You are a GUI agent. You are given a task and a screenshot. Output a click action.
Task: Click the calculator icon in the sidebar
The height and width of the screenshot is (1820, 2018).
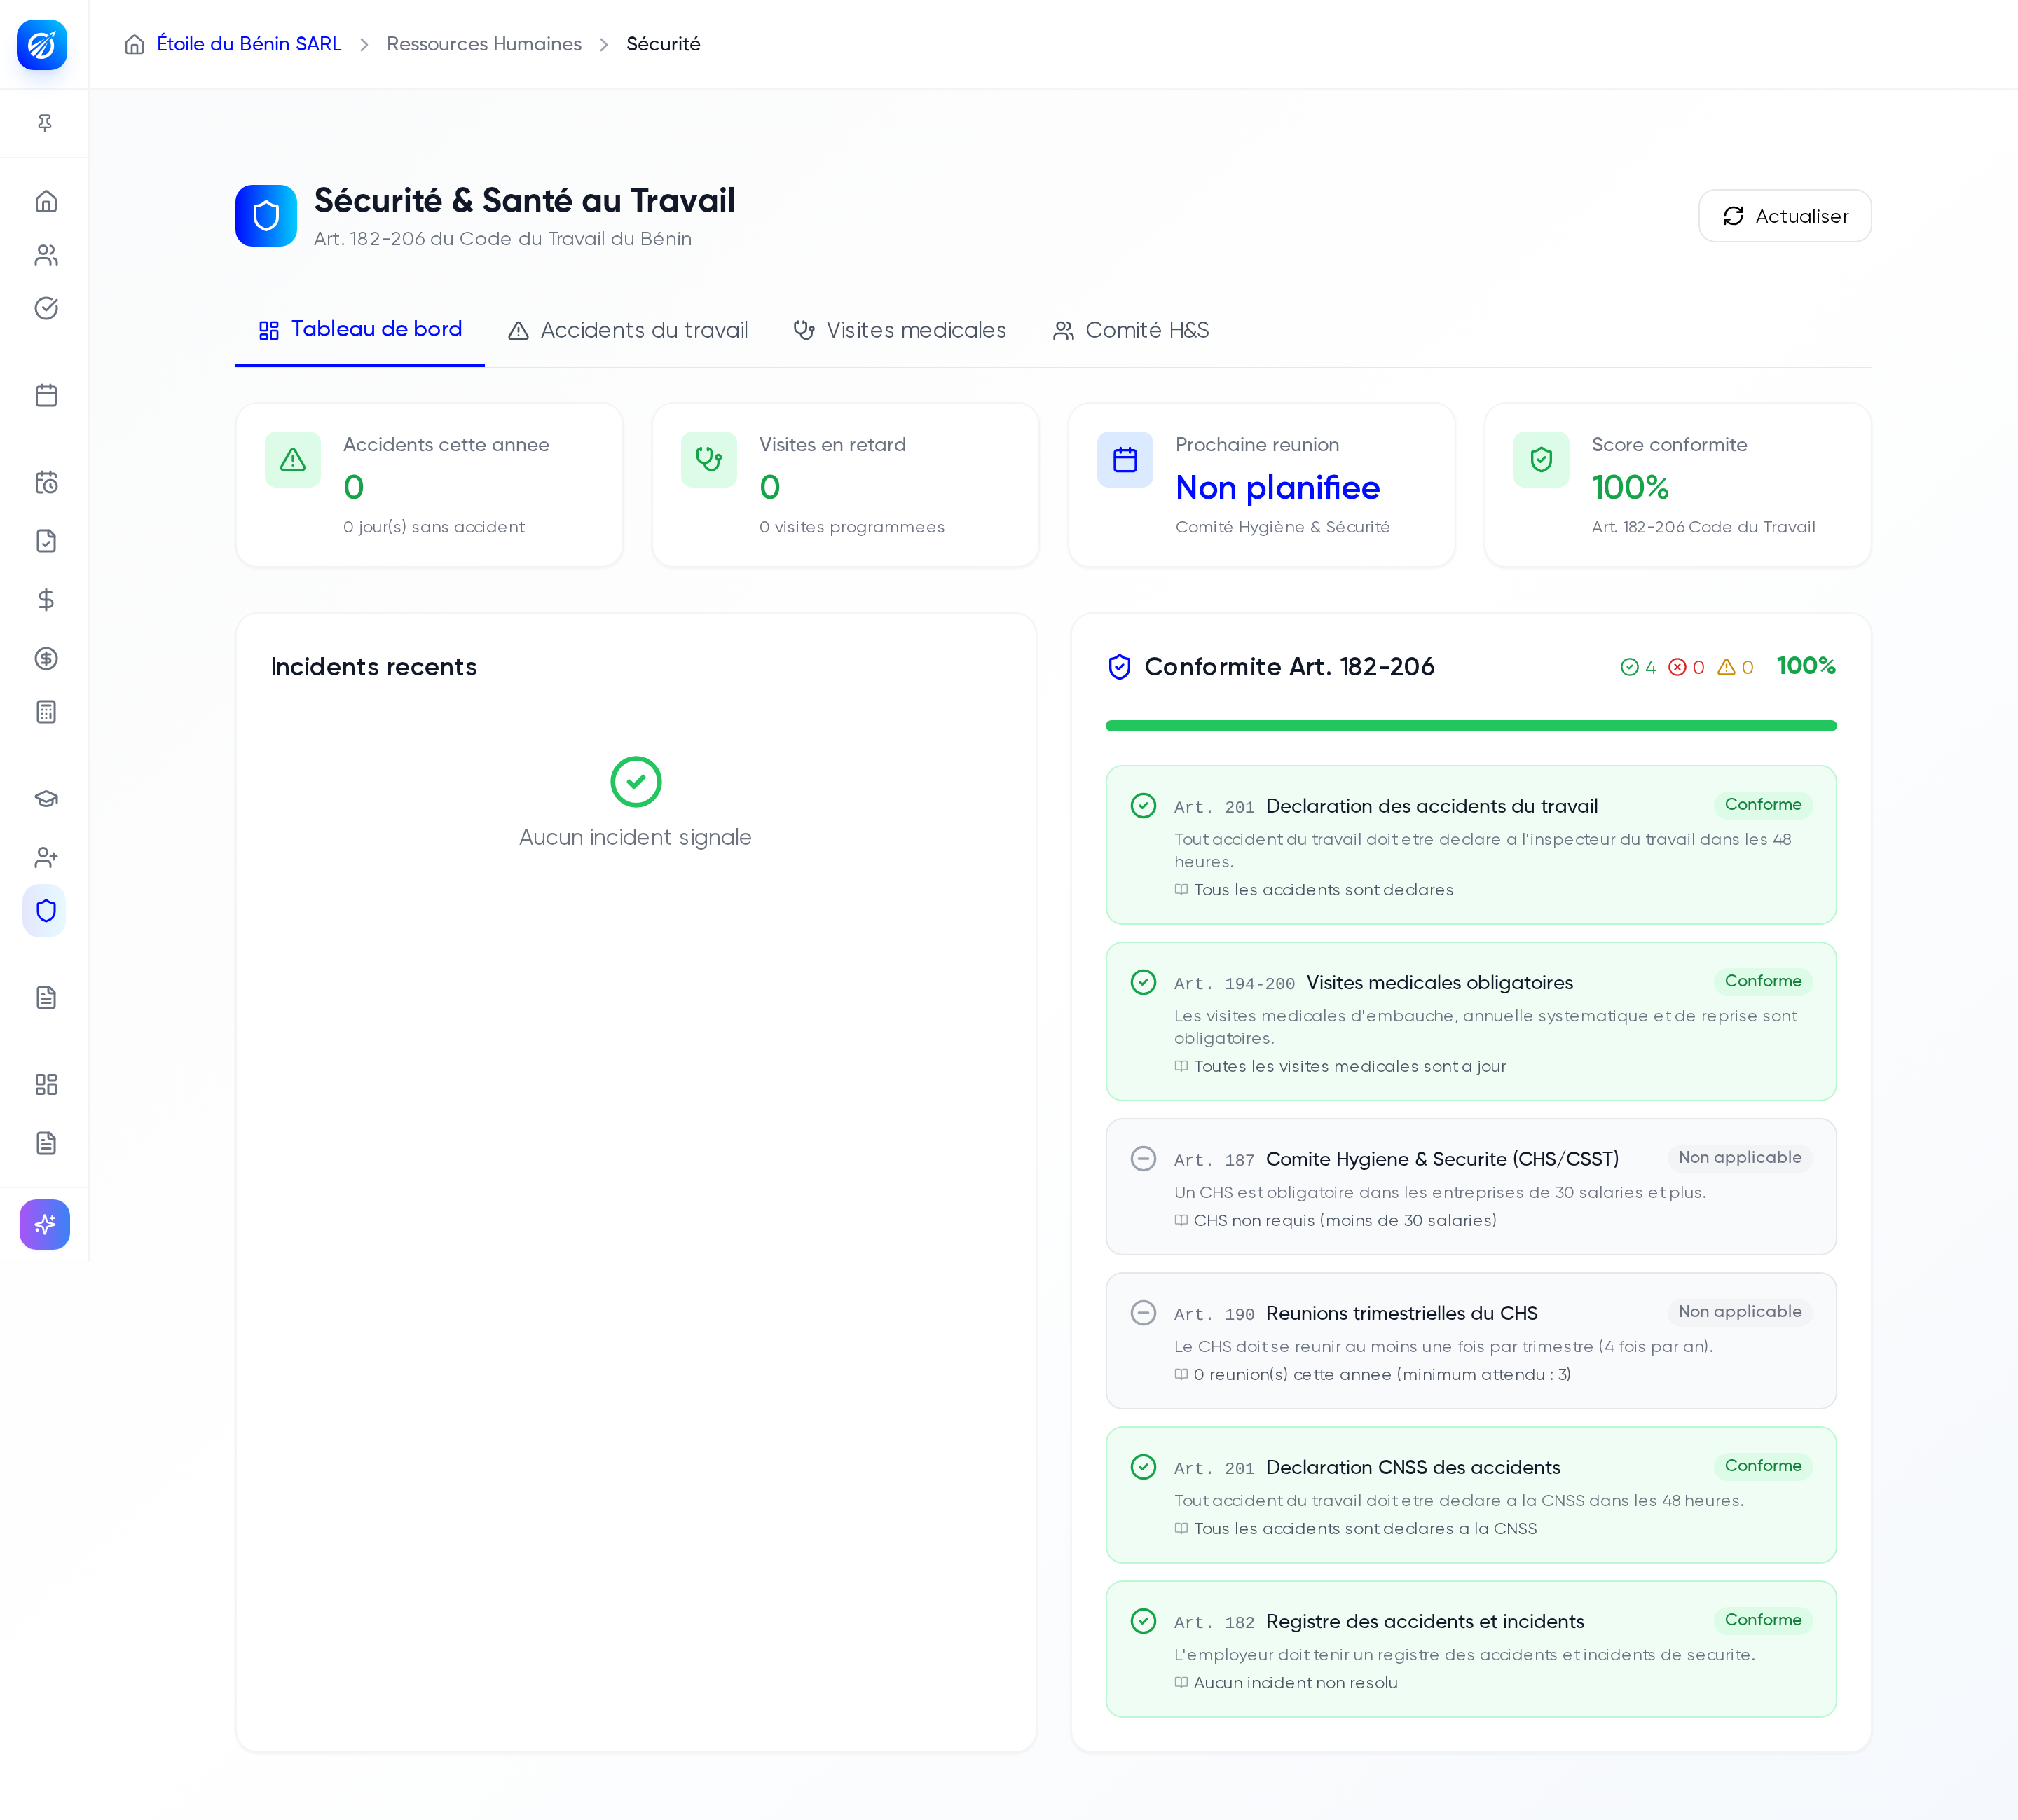46,712
